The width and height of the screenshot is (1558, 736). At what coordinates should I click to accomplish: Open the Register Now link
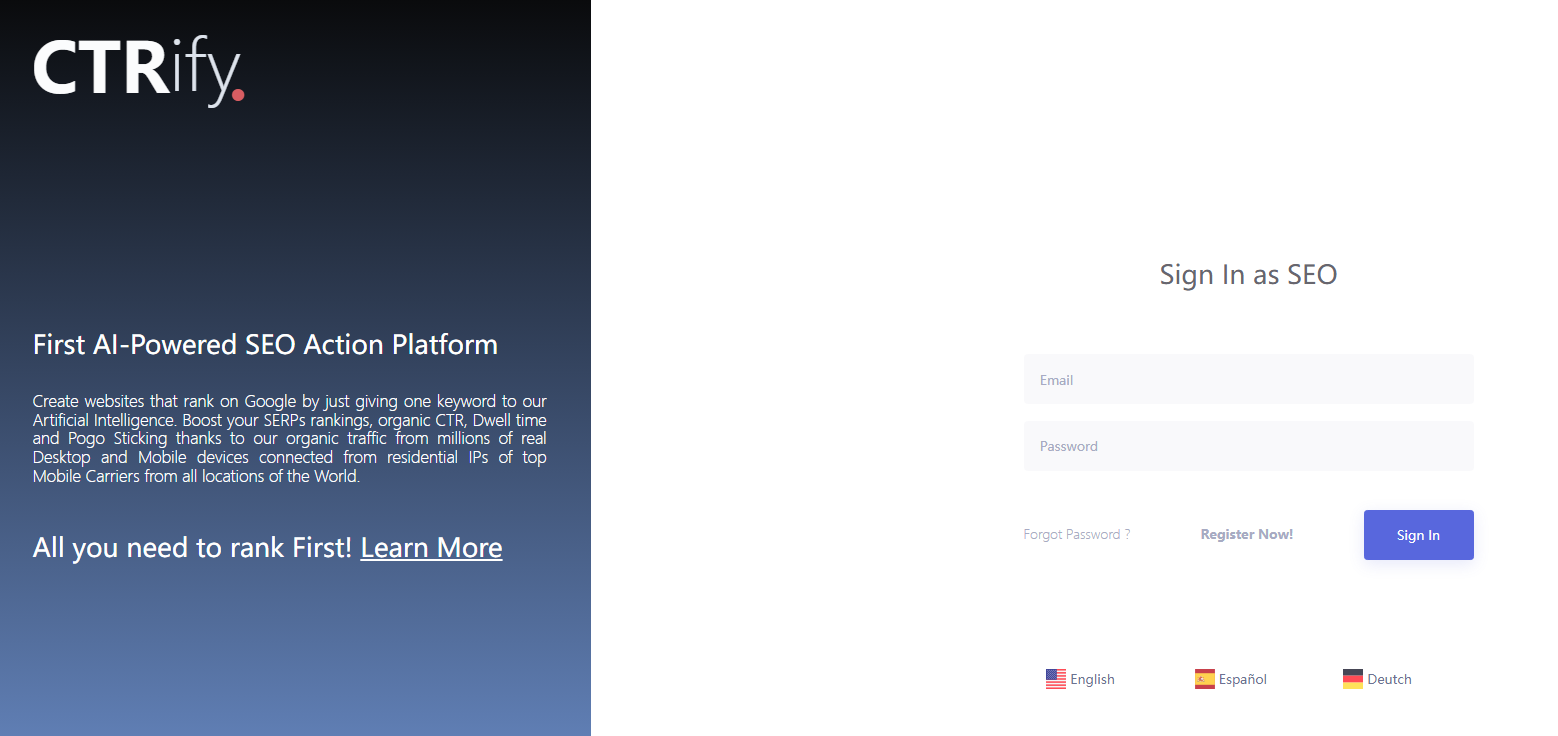coord(1247,534)
